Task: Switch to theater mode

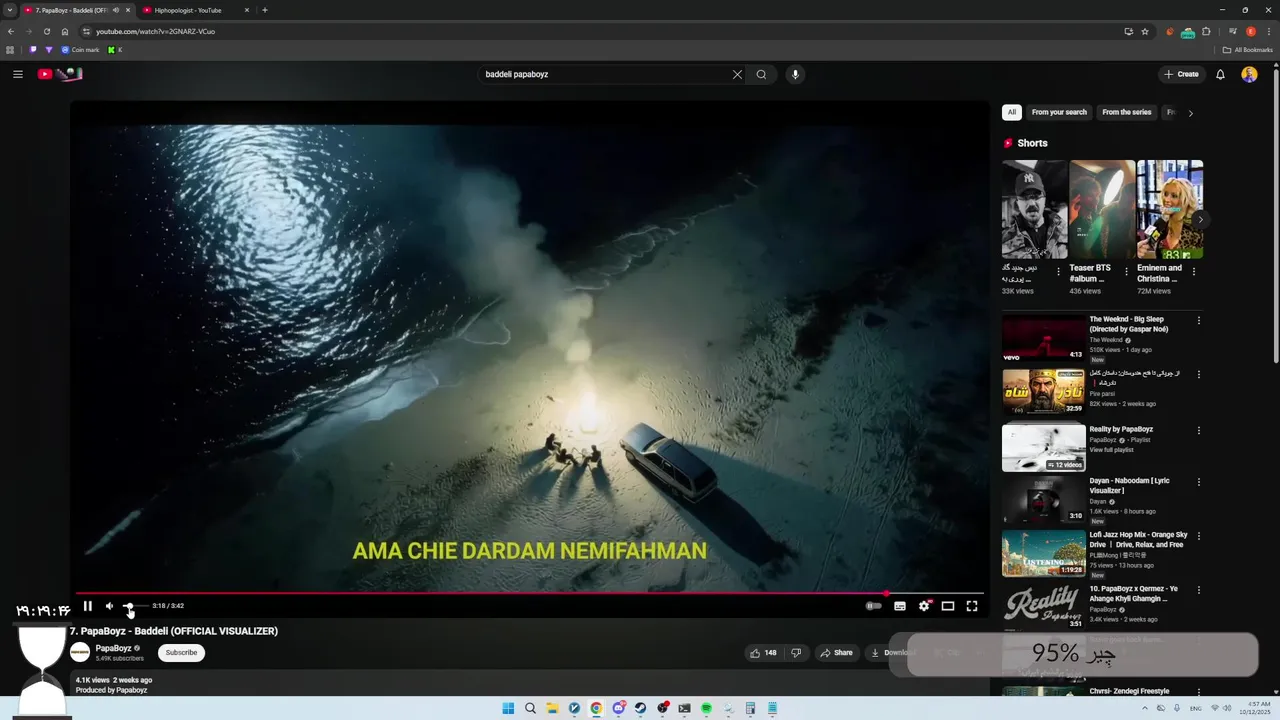Action: [x=948, y=606]
